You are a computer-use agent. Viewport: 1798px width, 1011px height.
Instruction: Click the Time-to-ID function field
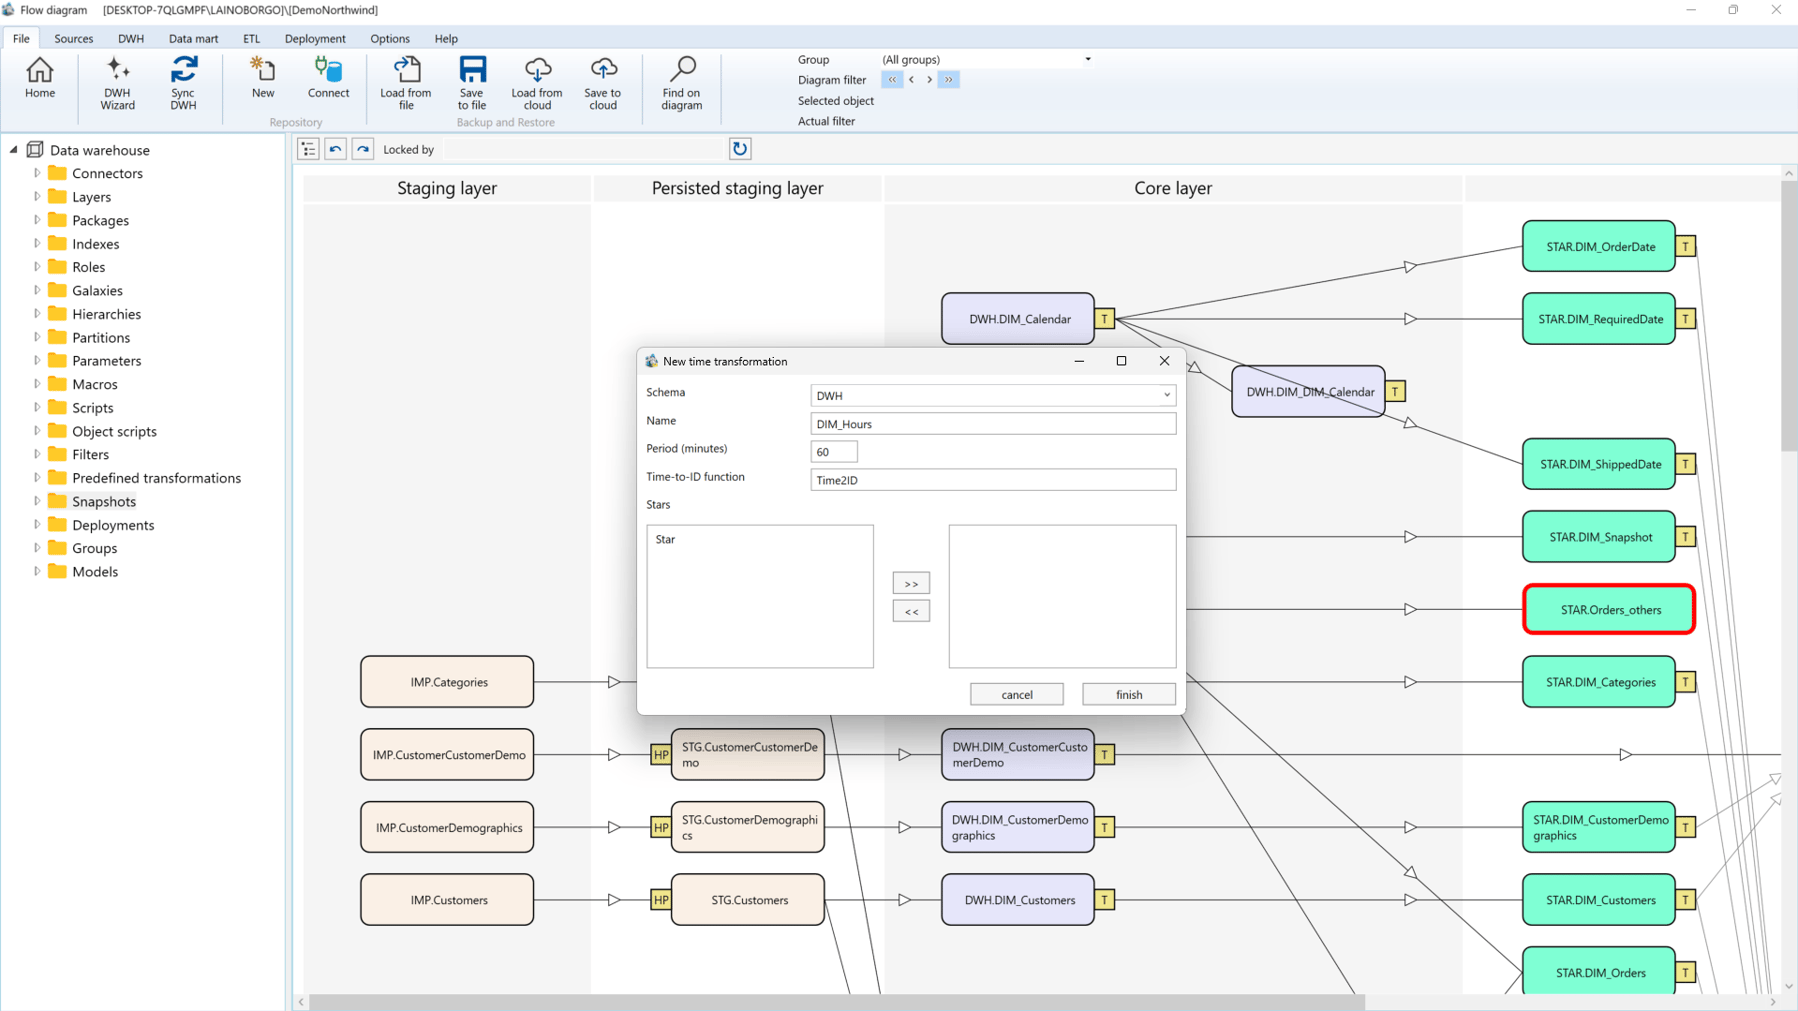click(x=993, y=480)
